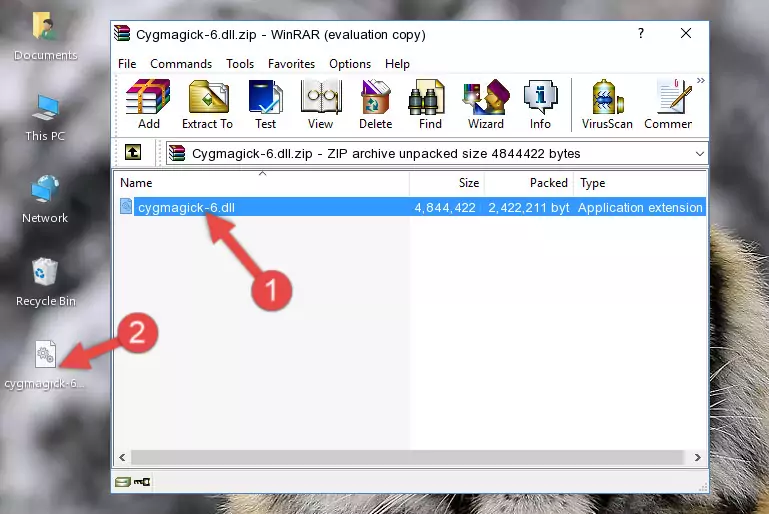Click the 4,844,422 size value
Viewport: 769px width, 514px height.
[x=445, y=207]
